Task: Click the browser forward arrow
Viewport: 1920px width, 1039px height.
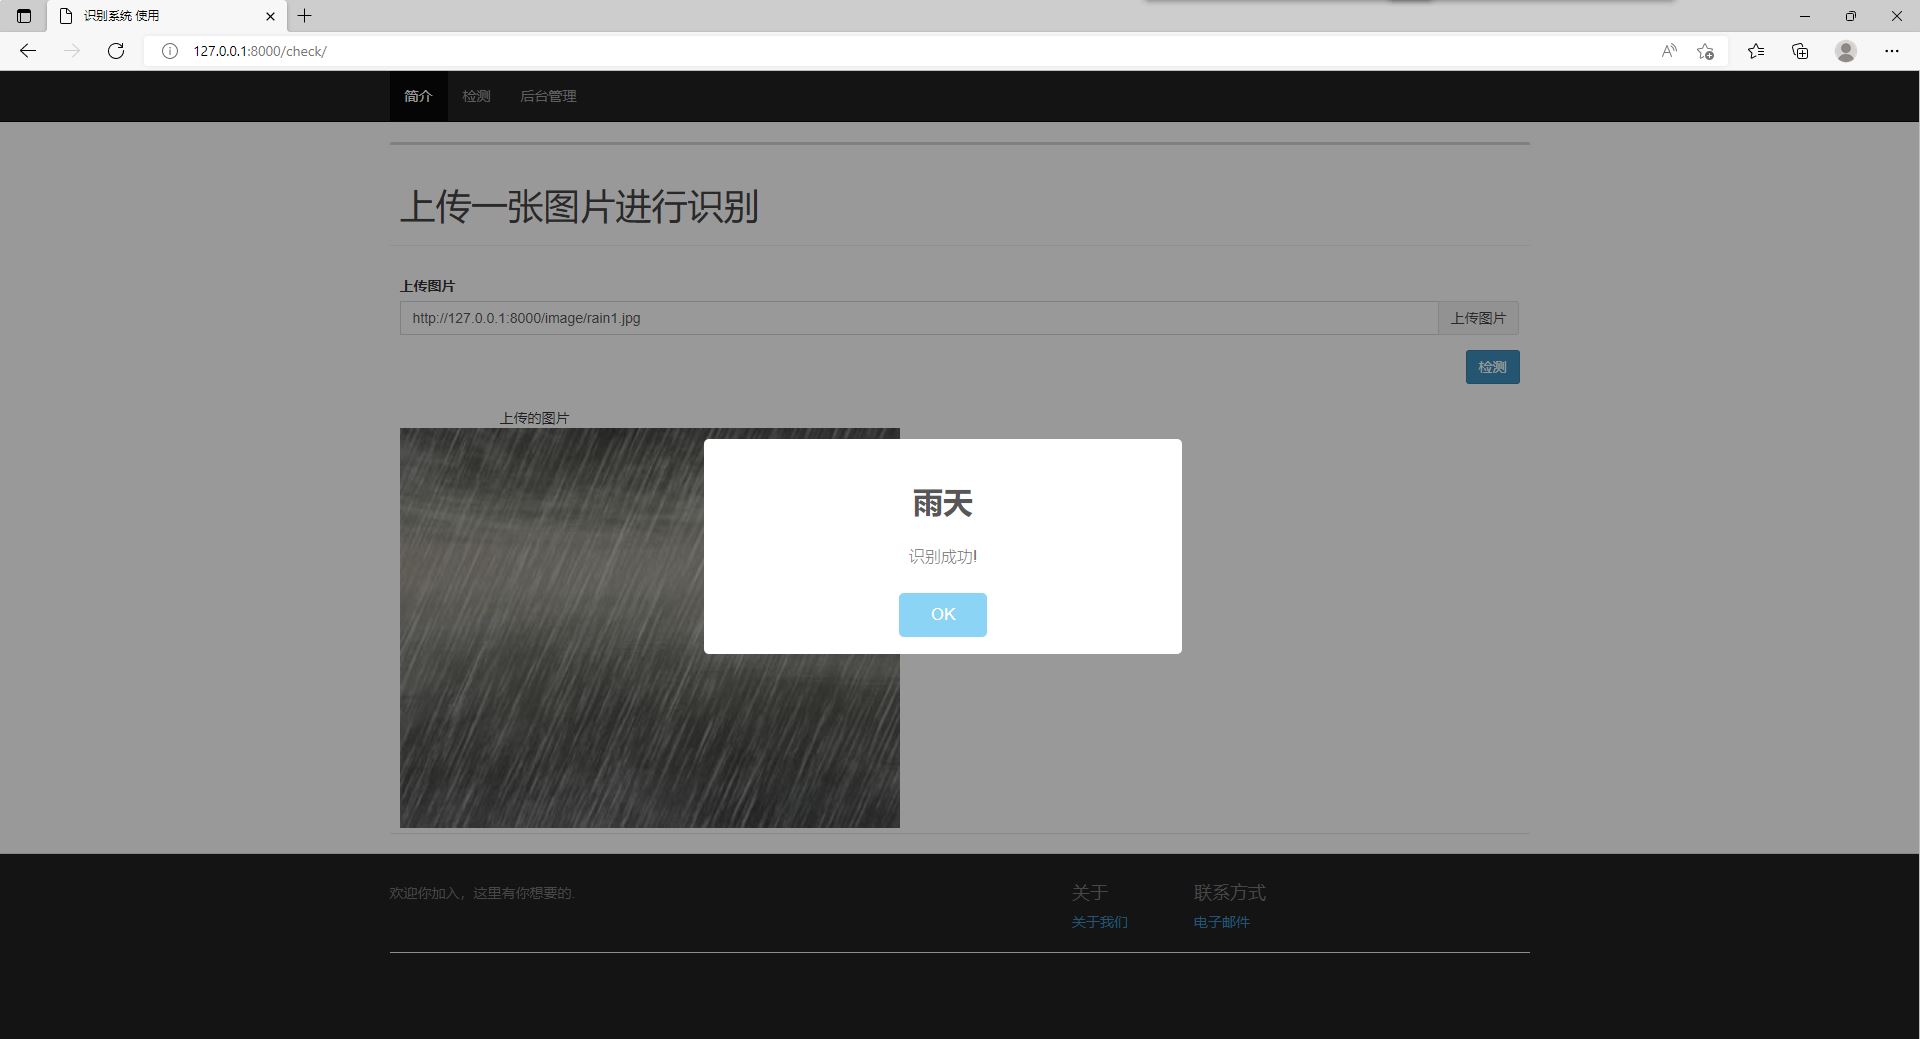Action: (x=72, y=51)
